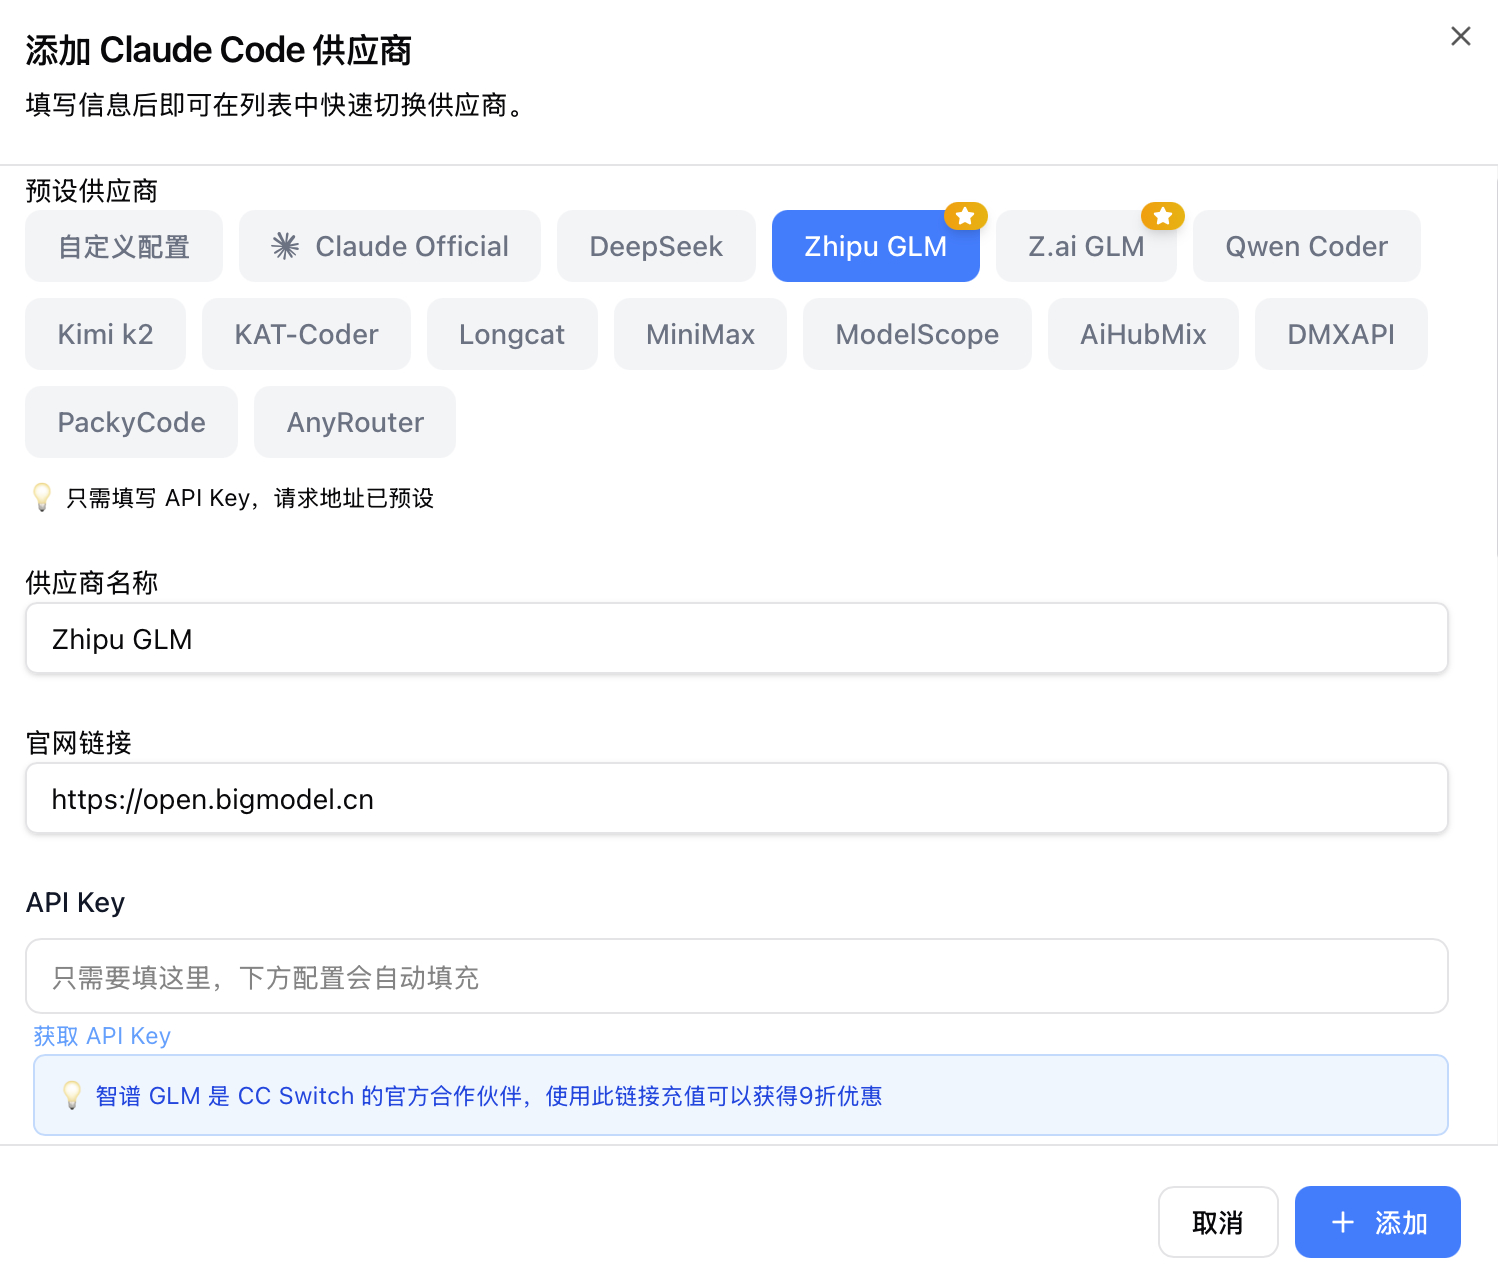Image resolution: width=1498 pixels, height=1278 pixels.
Task: Switch to the Qwen Coder preset
Action: [1306, 246]
